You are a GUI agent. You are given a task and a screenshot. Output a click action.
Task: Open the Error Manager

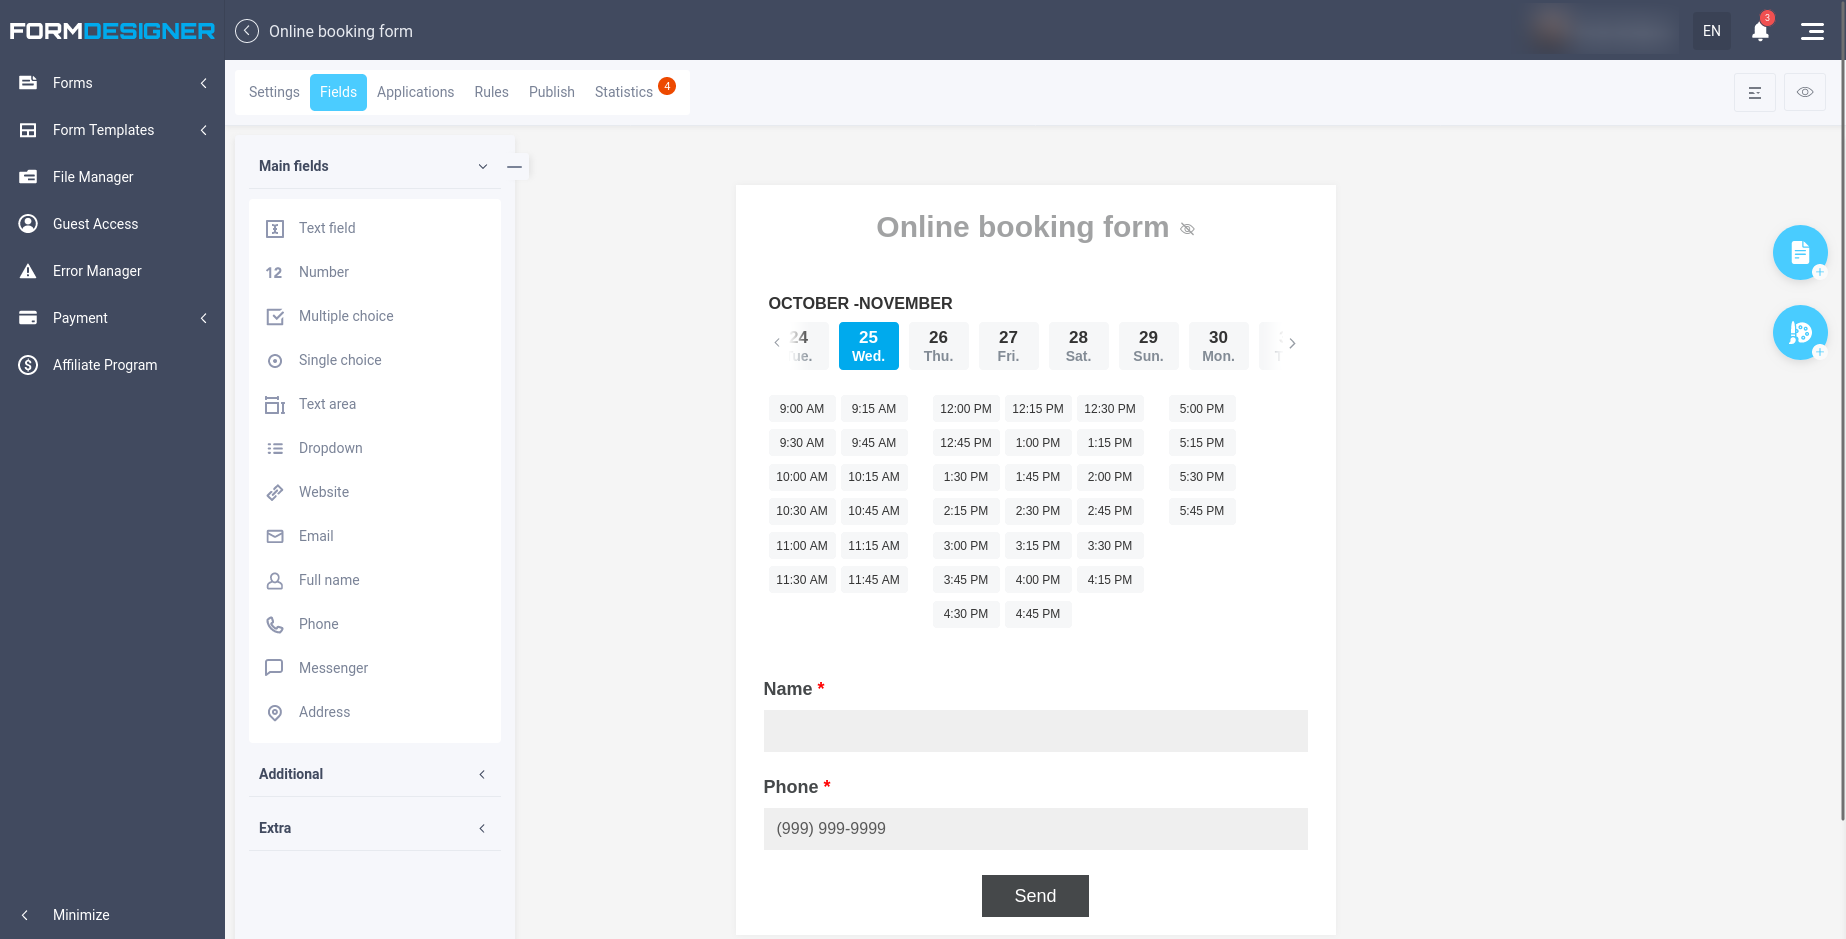[97, 271]
